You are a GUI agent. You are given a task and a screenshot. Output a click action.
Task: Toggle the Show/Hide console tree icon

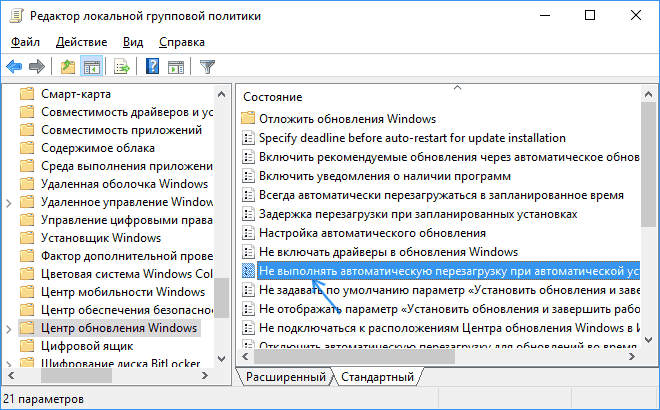point(91,67)
